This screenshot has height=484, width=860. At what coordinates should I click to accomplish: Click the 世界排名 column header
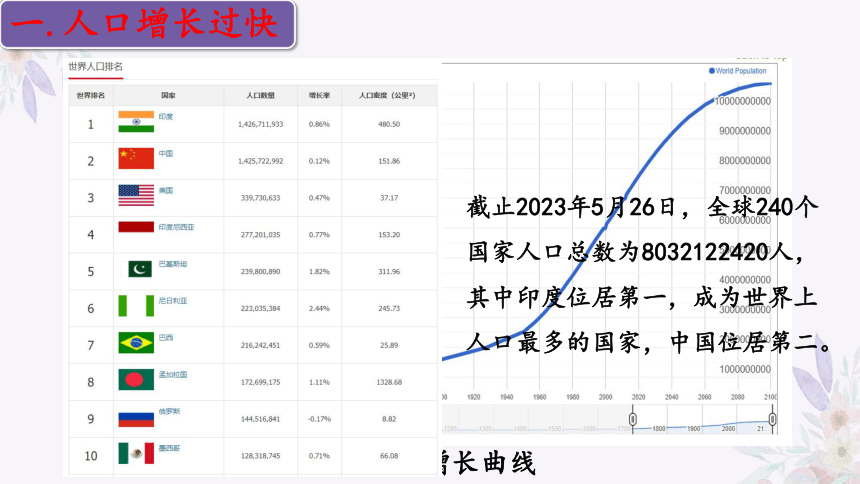tap(90, 95)
